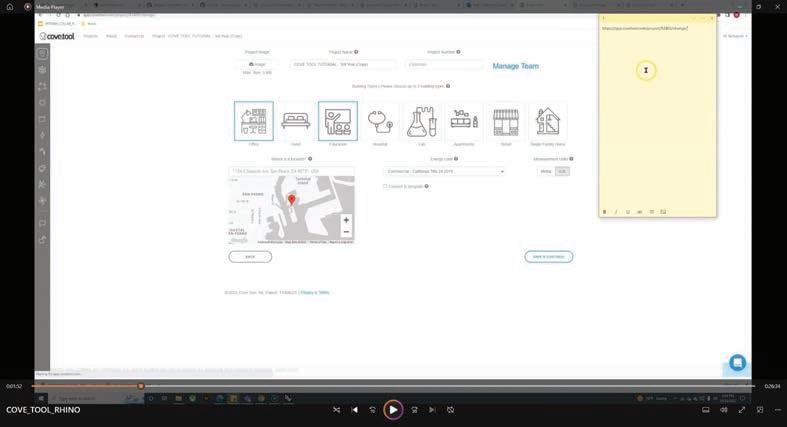Open share icon in cove.tool sidebar
The image size is (787, 427).
43,240
